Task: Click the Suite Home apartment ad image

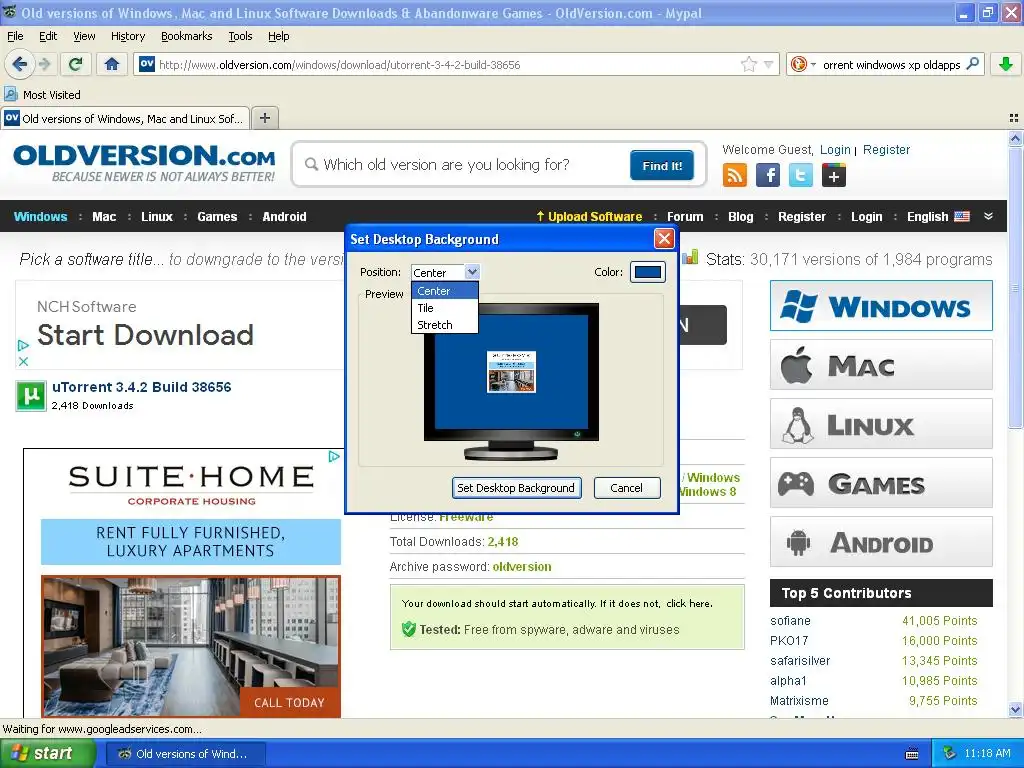Action: point(191,646)
